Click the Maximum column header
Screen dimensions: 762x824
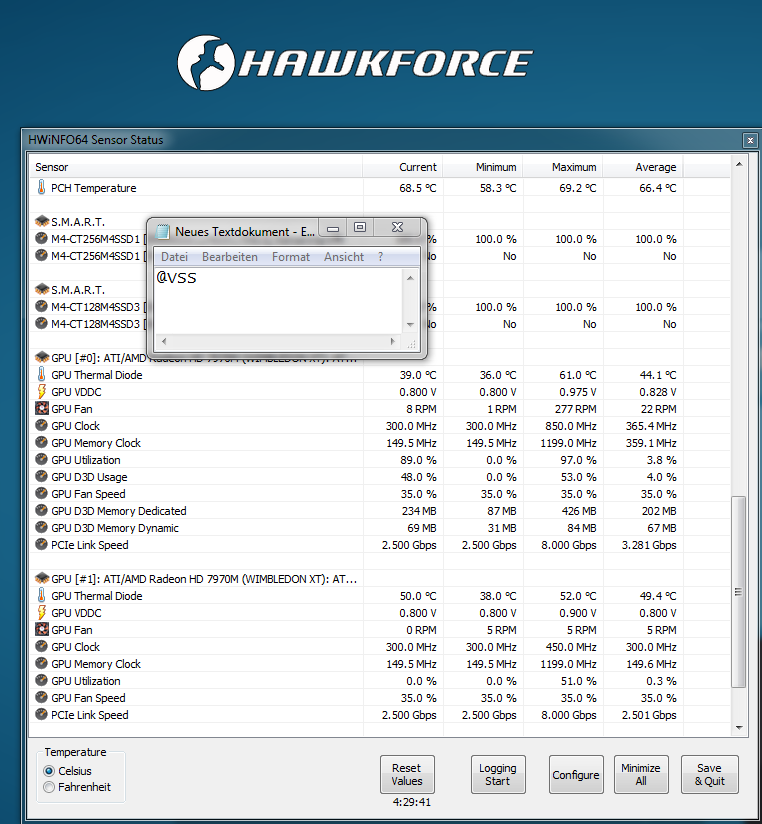[563, 167]
